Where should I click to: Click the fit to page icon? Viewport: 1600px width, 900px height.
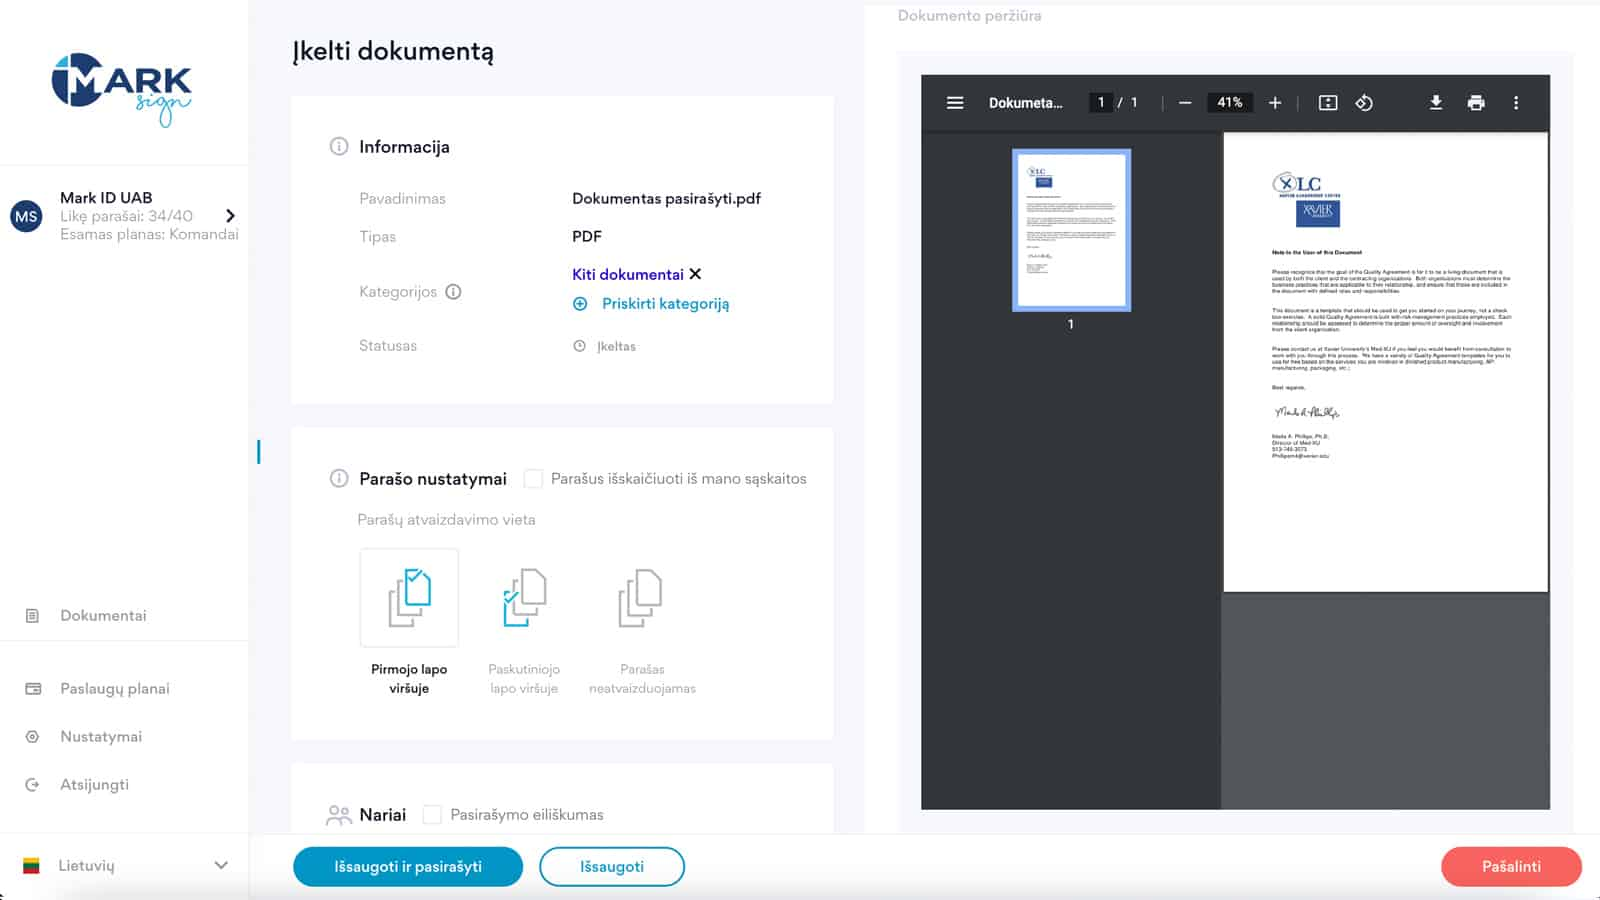1328,103
